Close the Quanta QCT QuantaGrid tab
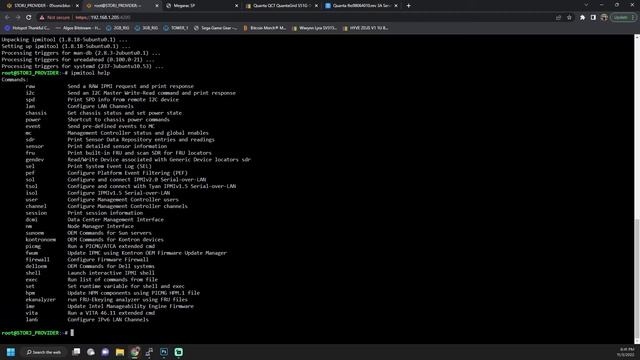The image size is (640, 360). 316,6
